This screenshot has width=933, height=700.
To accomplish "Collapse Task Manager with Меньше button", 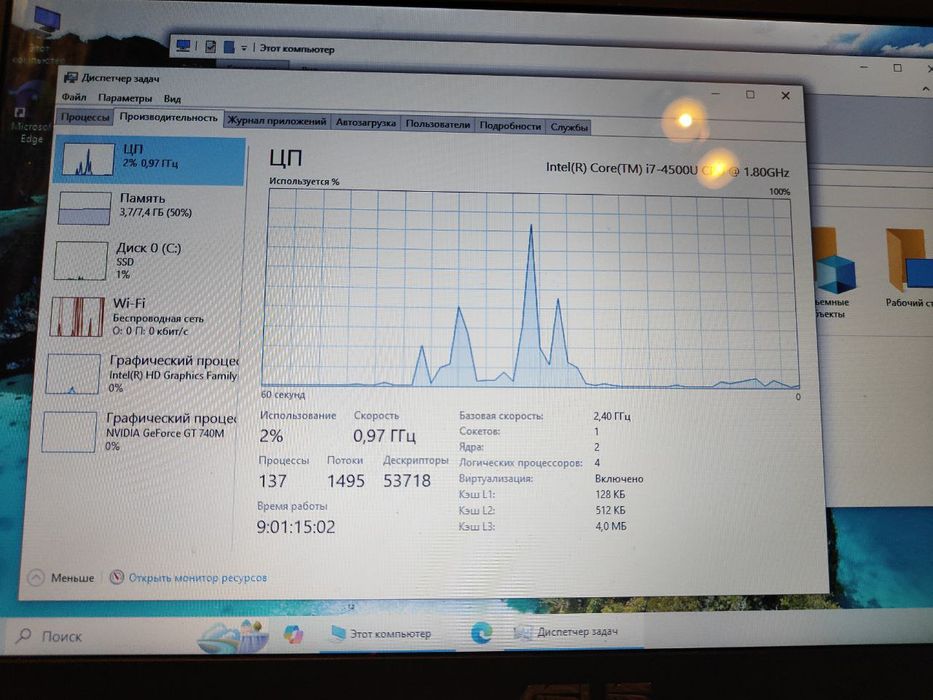I will click(61, 577).
